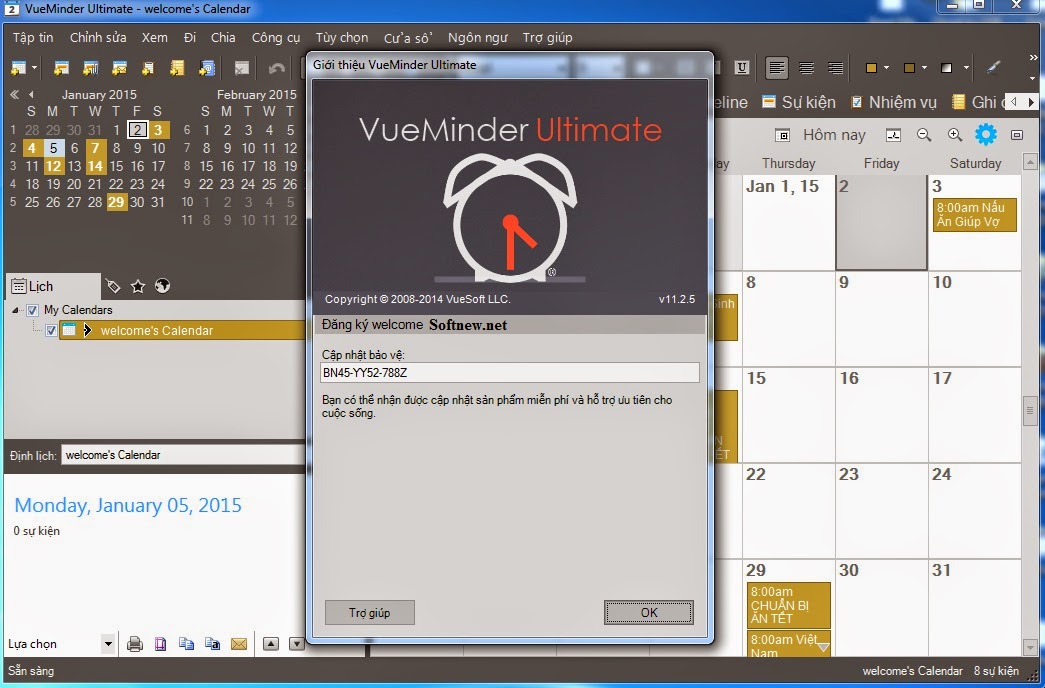This screenshot has width=1045, height=688.
Task: Open the Ngôn ngữ menu
Action: [x=477, y=37]
